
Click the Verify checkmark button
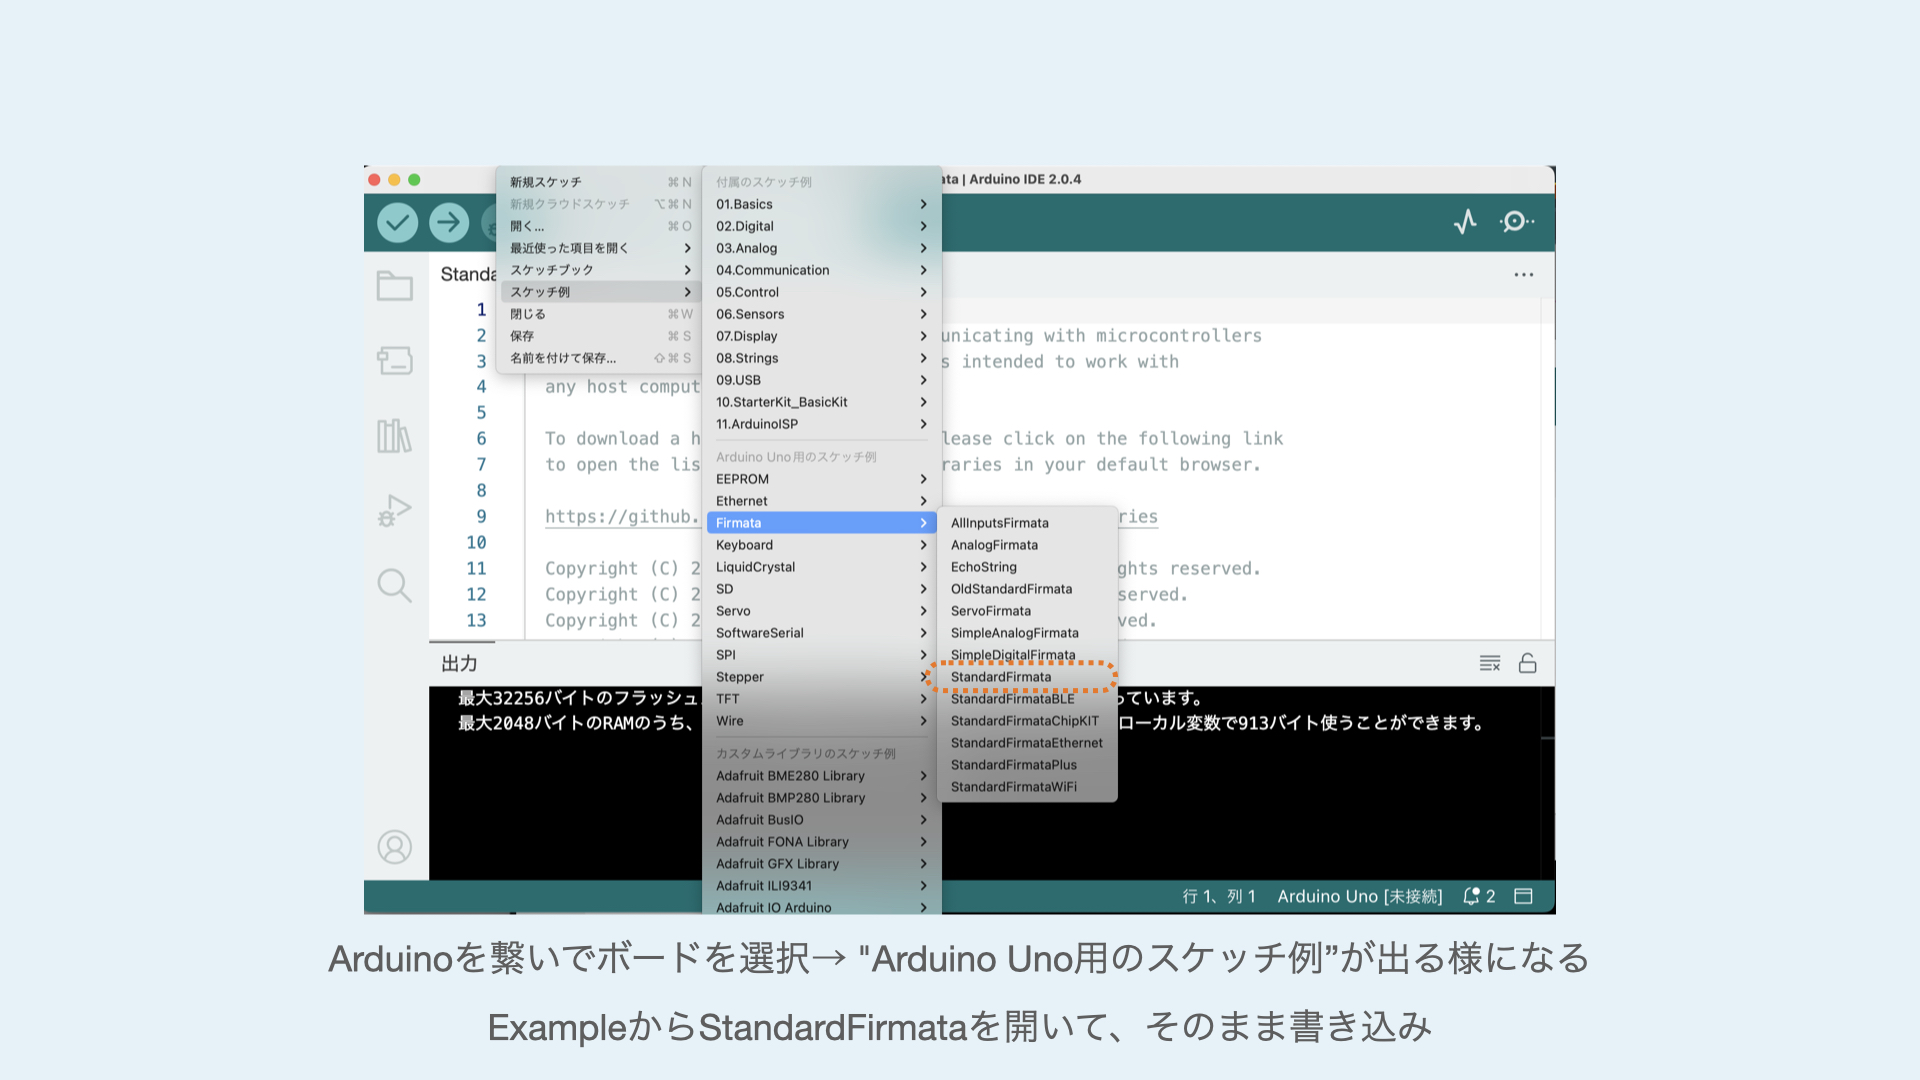397,222
